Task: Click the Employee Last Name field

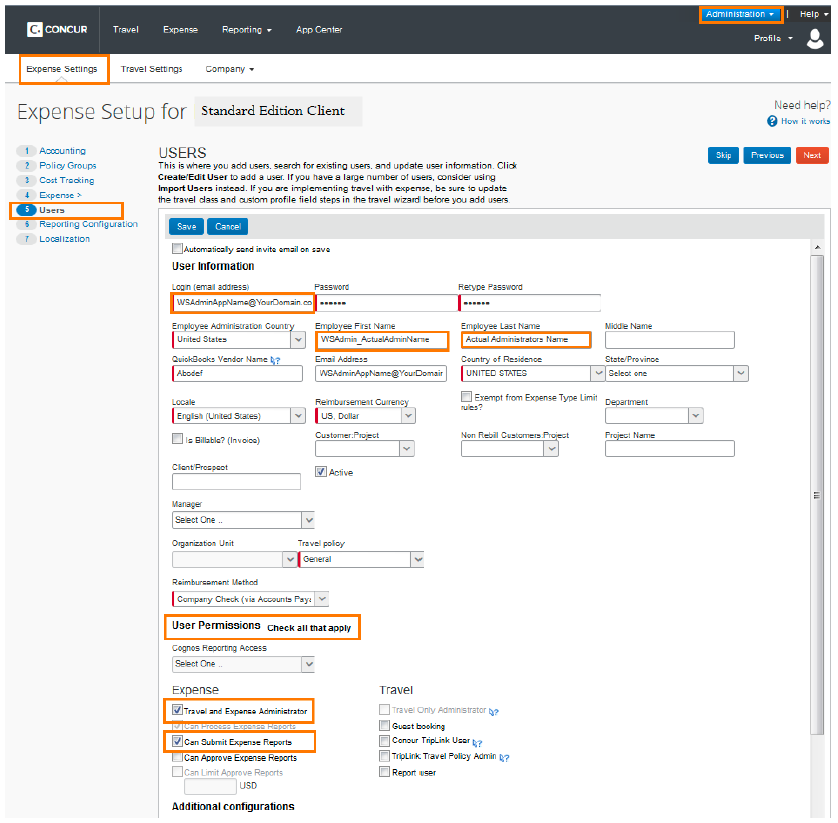Action: [526, 340]
